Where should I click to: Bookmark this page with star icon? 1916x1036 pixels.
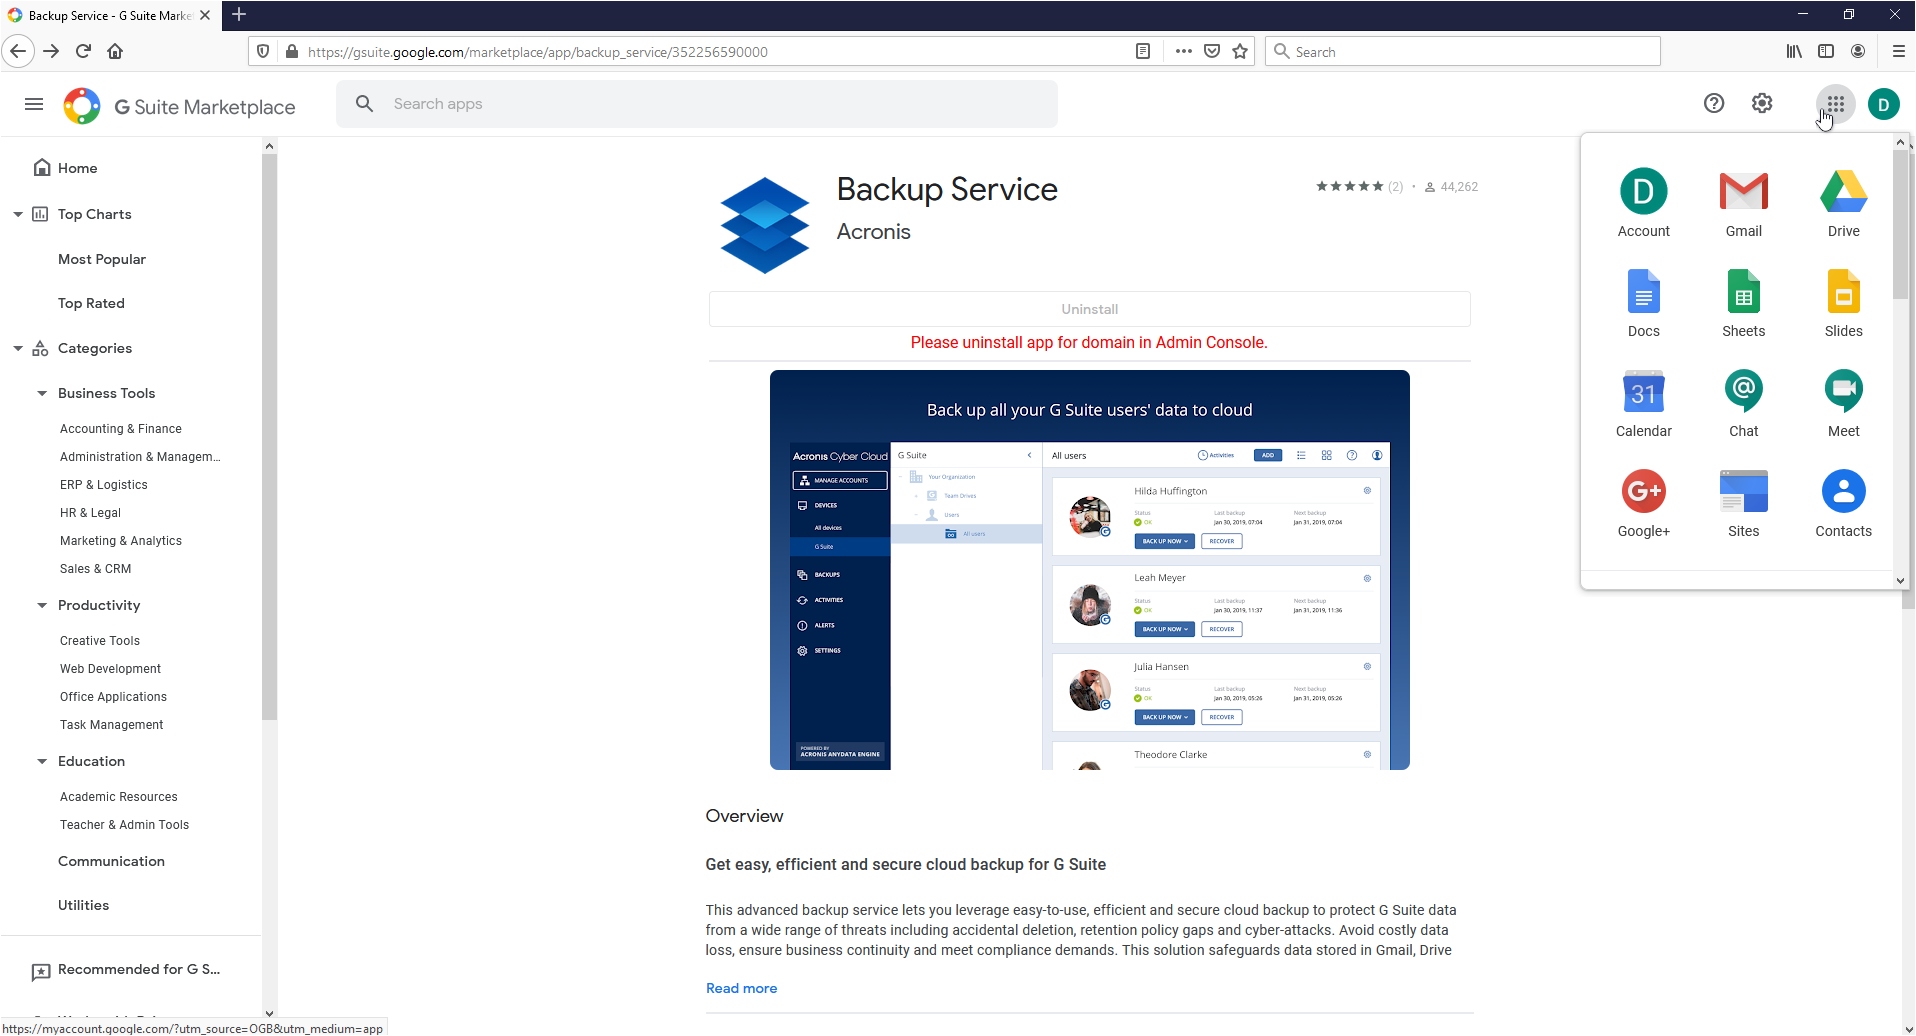(x=1240, y=52)
